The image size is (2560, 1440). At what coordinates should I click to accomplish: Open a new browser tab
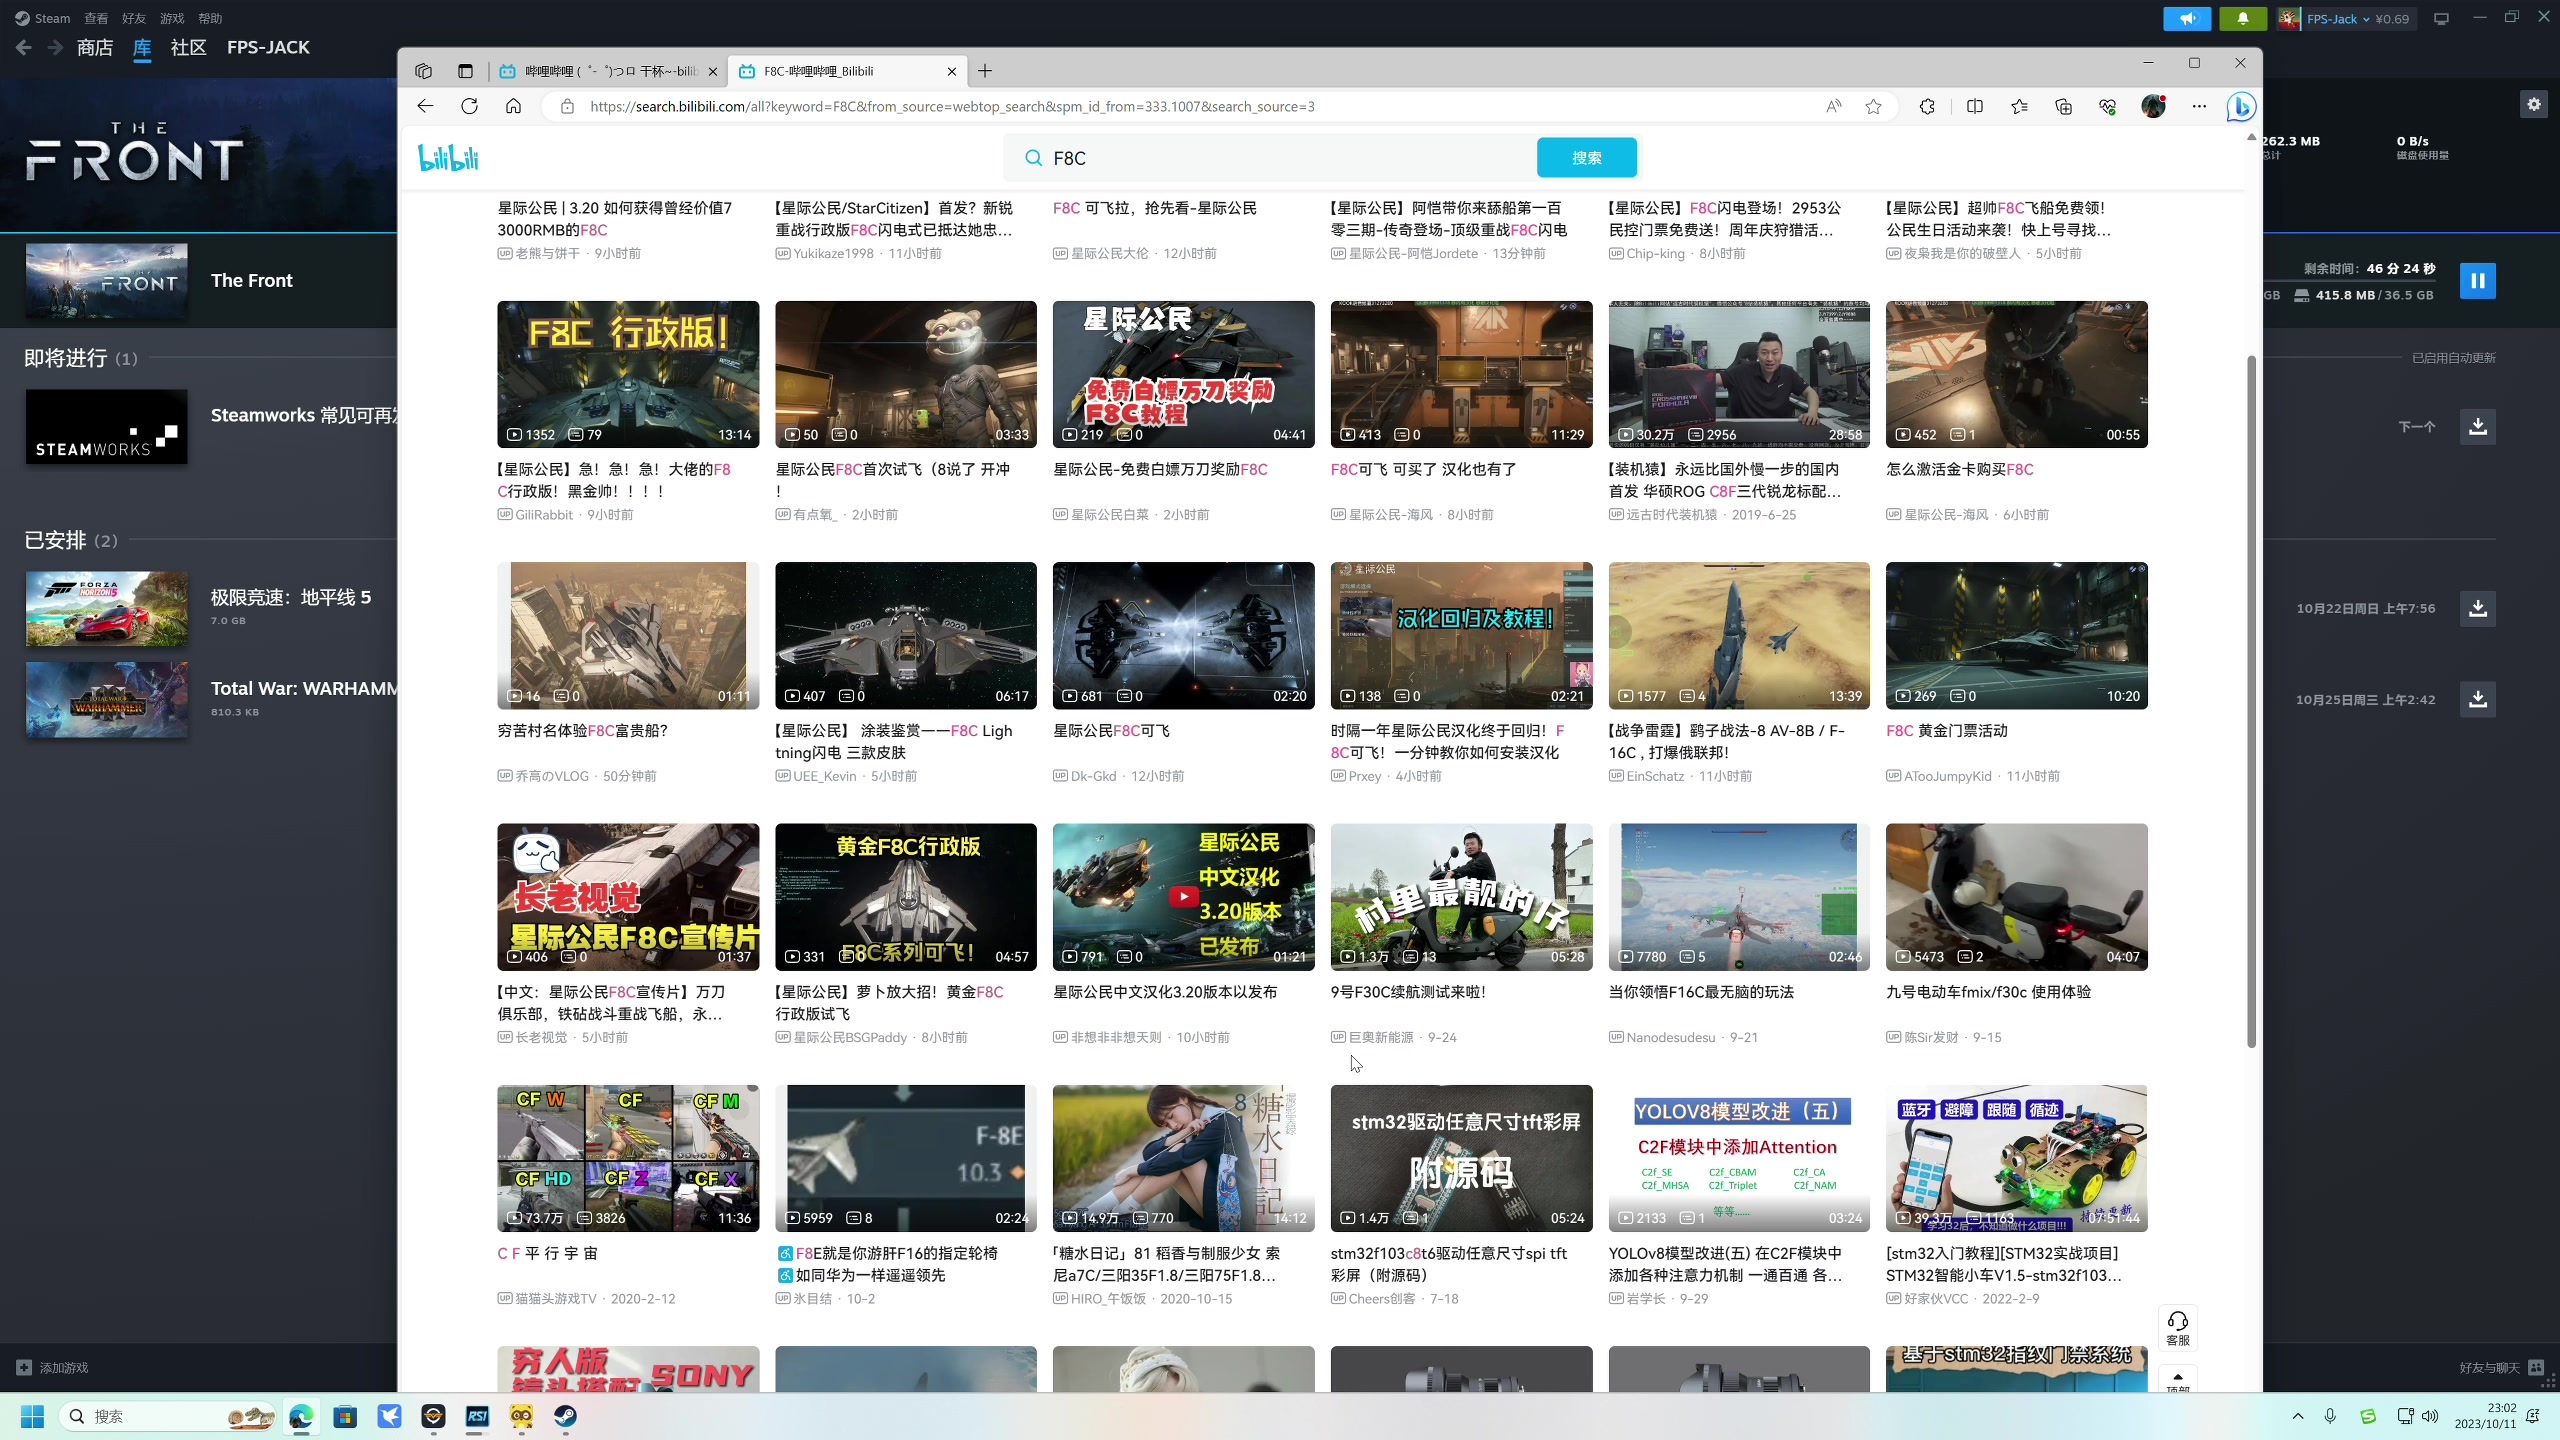985,71
